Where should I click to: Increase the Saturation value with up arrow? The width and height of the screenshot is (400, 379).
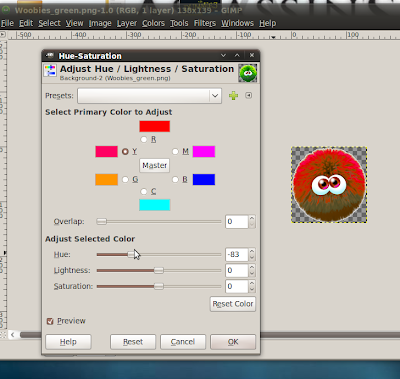click(252, 283)
